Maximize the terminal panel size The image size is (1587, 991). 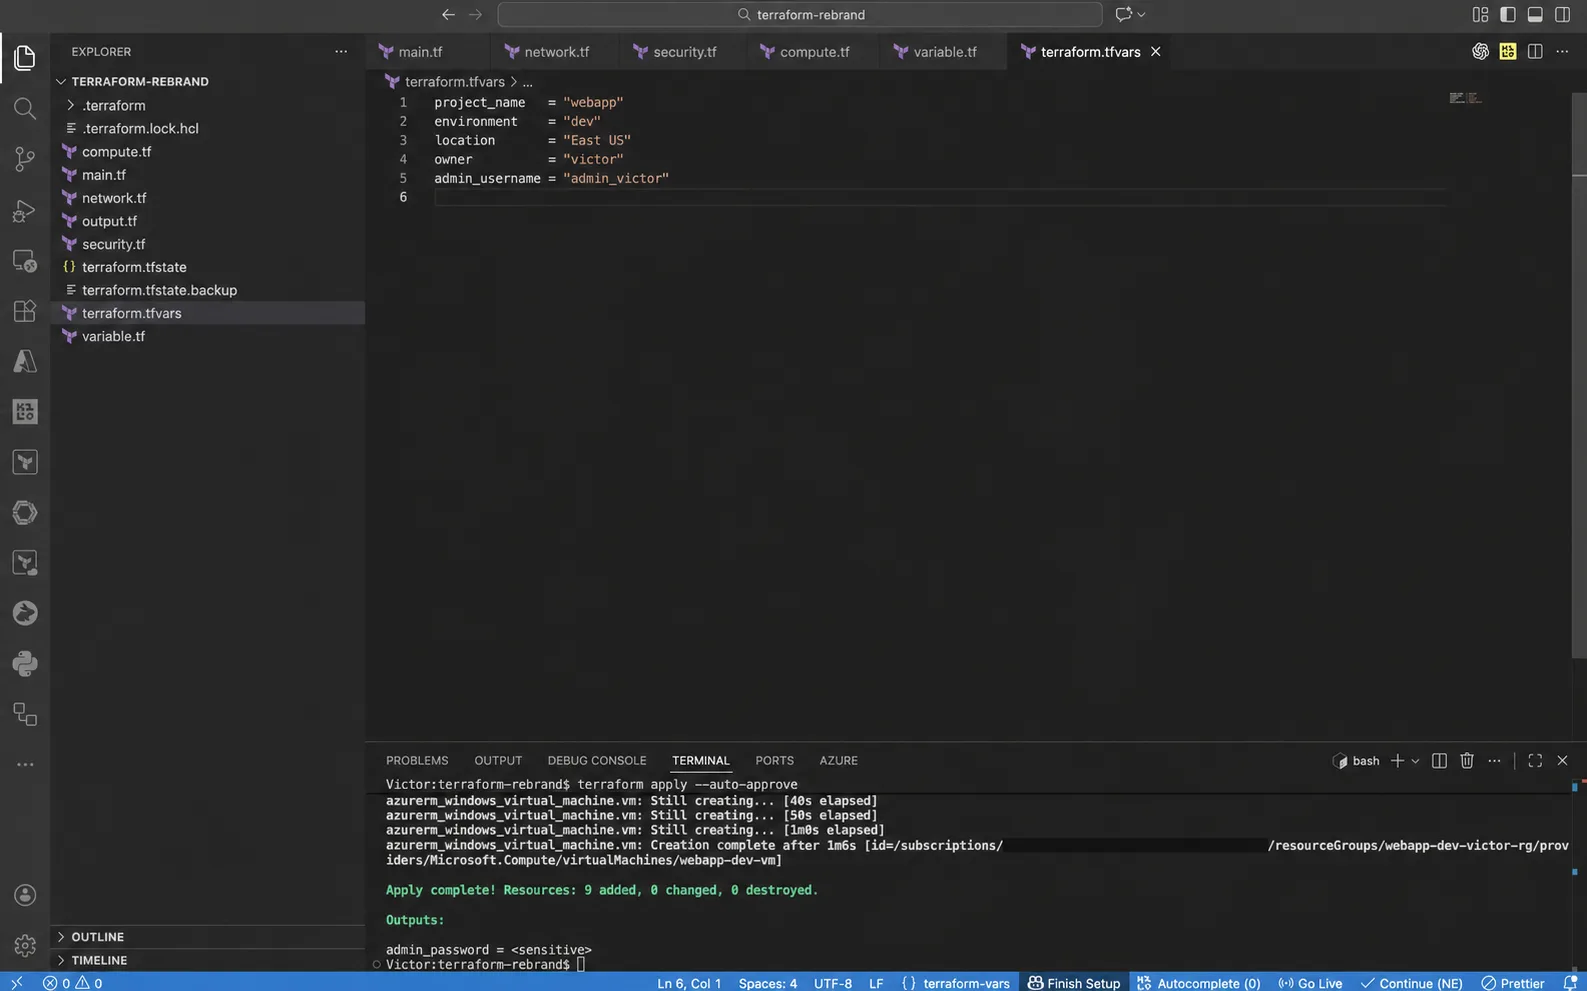coord(1535,761)
